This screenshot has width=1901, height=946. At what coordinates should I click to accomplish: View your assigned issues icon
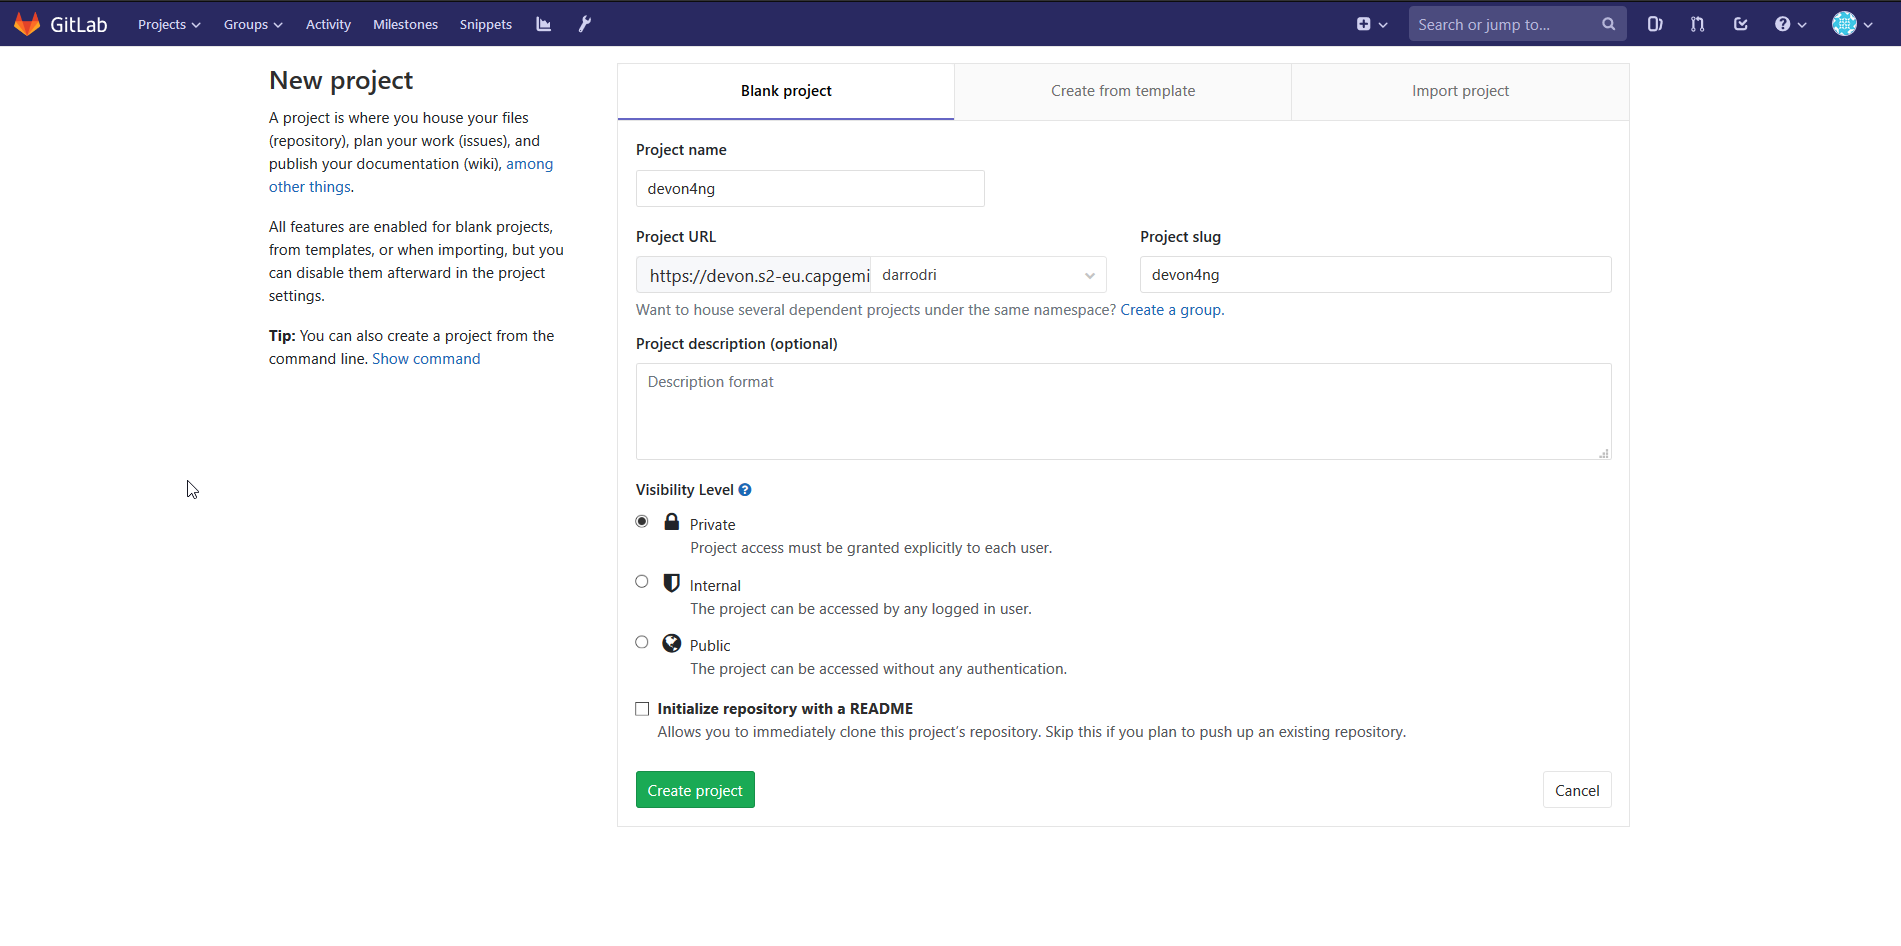click(1654, 23)
